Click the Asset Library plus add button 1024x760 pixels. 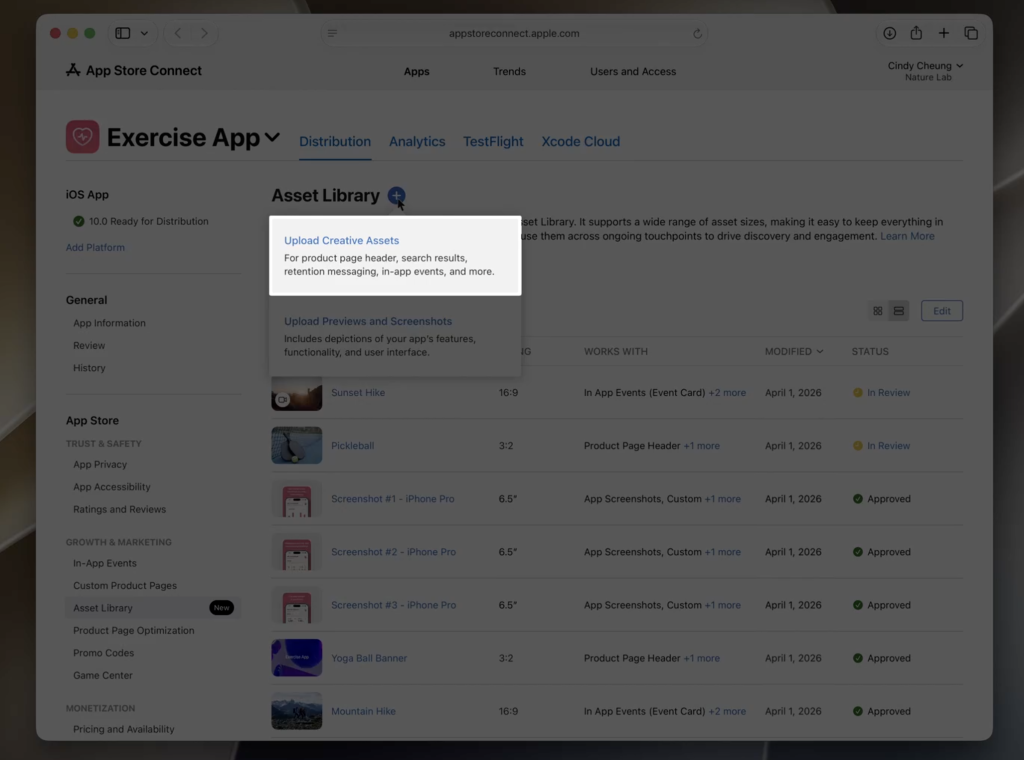(396, 195)
